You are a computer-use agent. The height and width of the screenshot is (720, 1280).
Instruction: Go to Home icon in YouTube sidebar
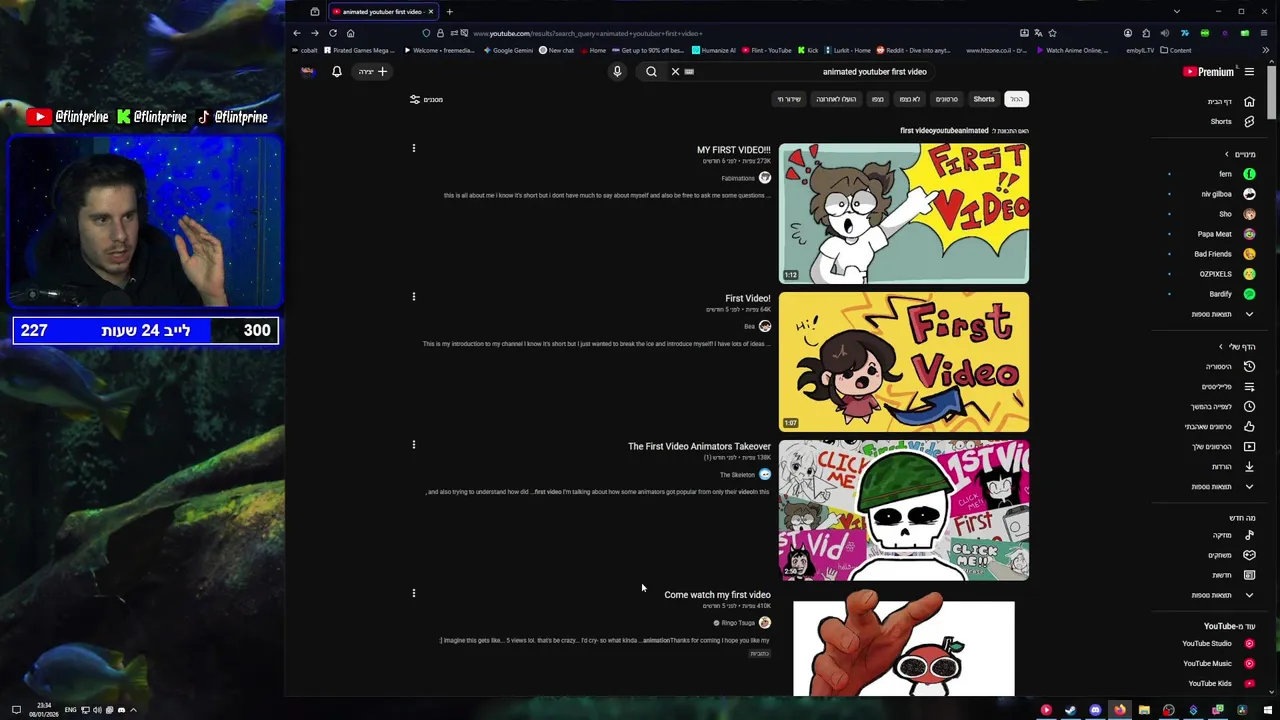point(1249,102)
